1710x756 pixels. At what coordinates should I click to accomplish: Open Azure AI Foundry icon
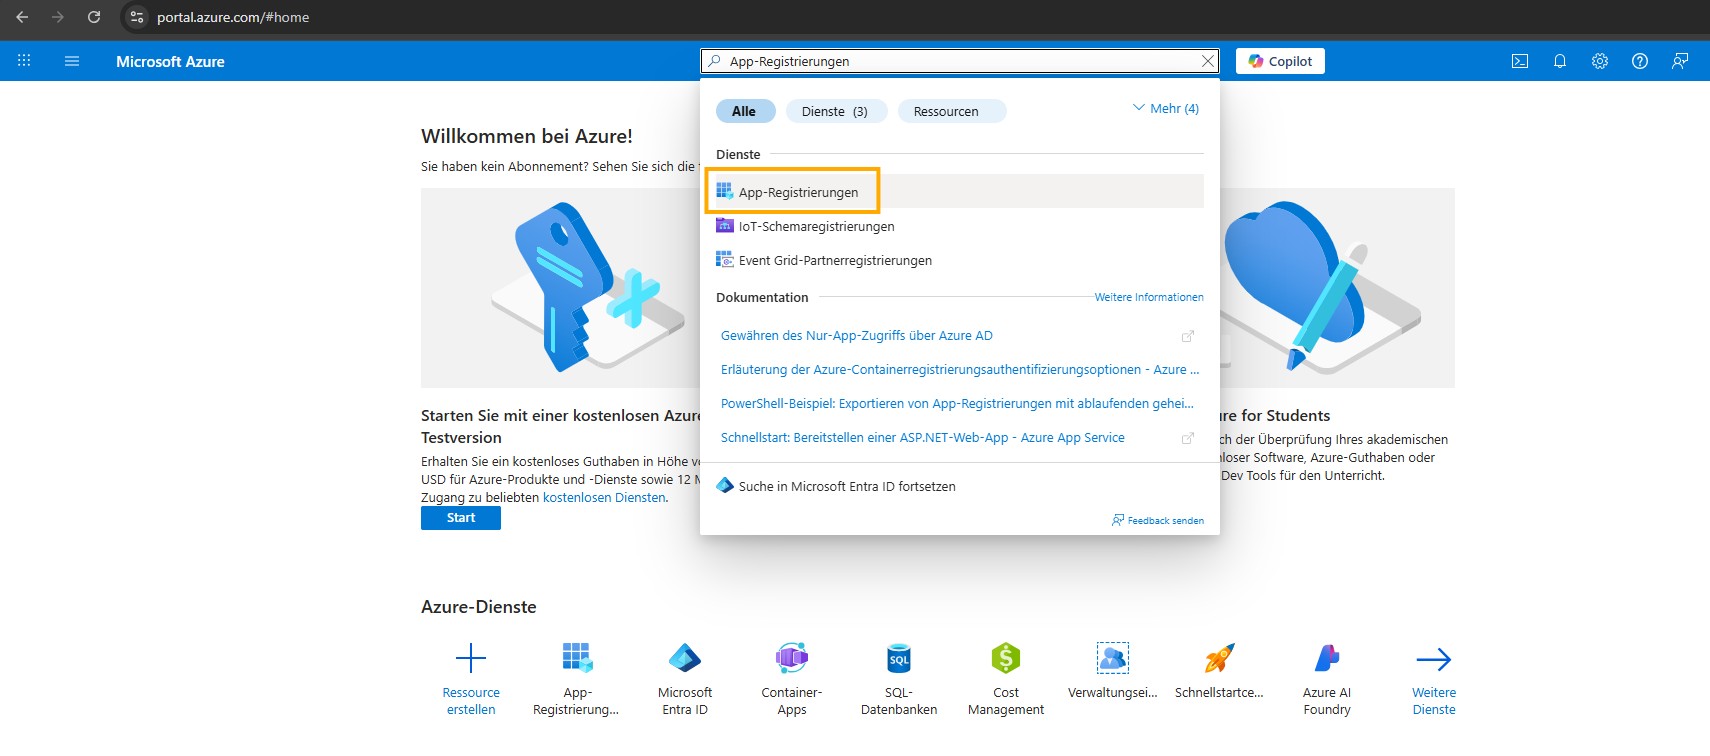coord(1327,658)
